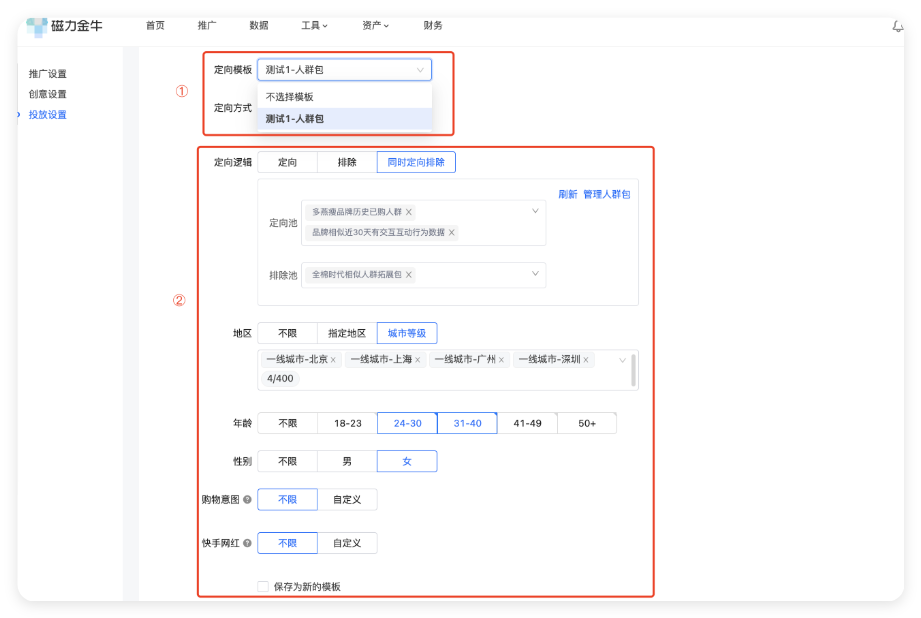Remove the 一线城市-上海 city tag

(417, 359)
